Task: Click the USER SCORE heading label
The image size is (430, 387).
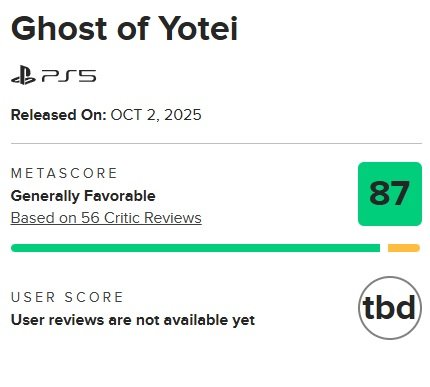Action: coord(67,297)
